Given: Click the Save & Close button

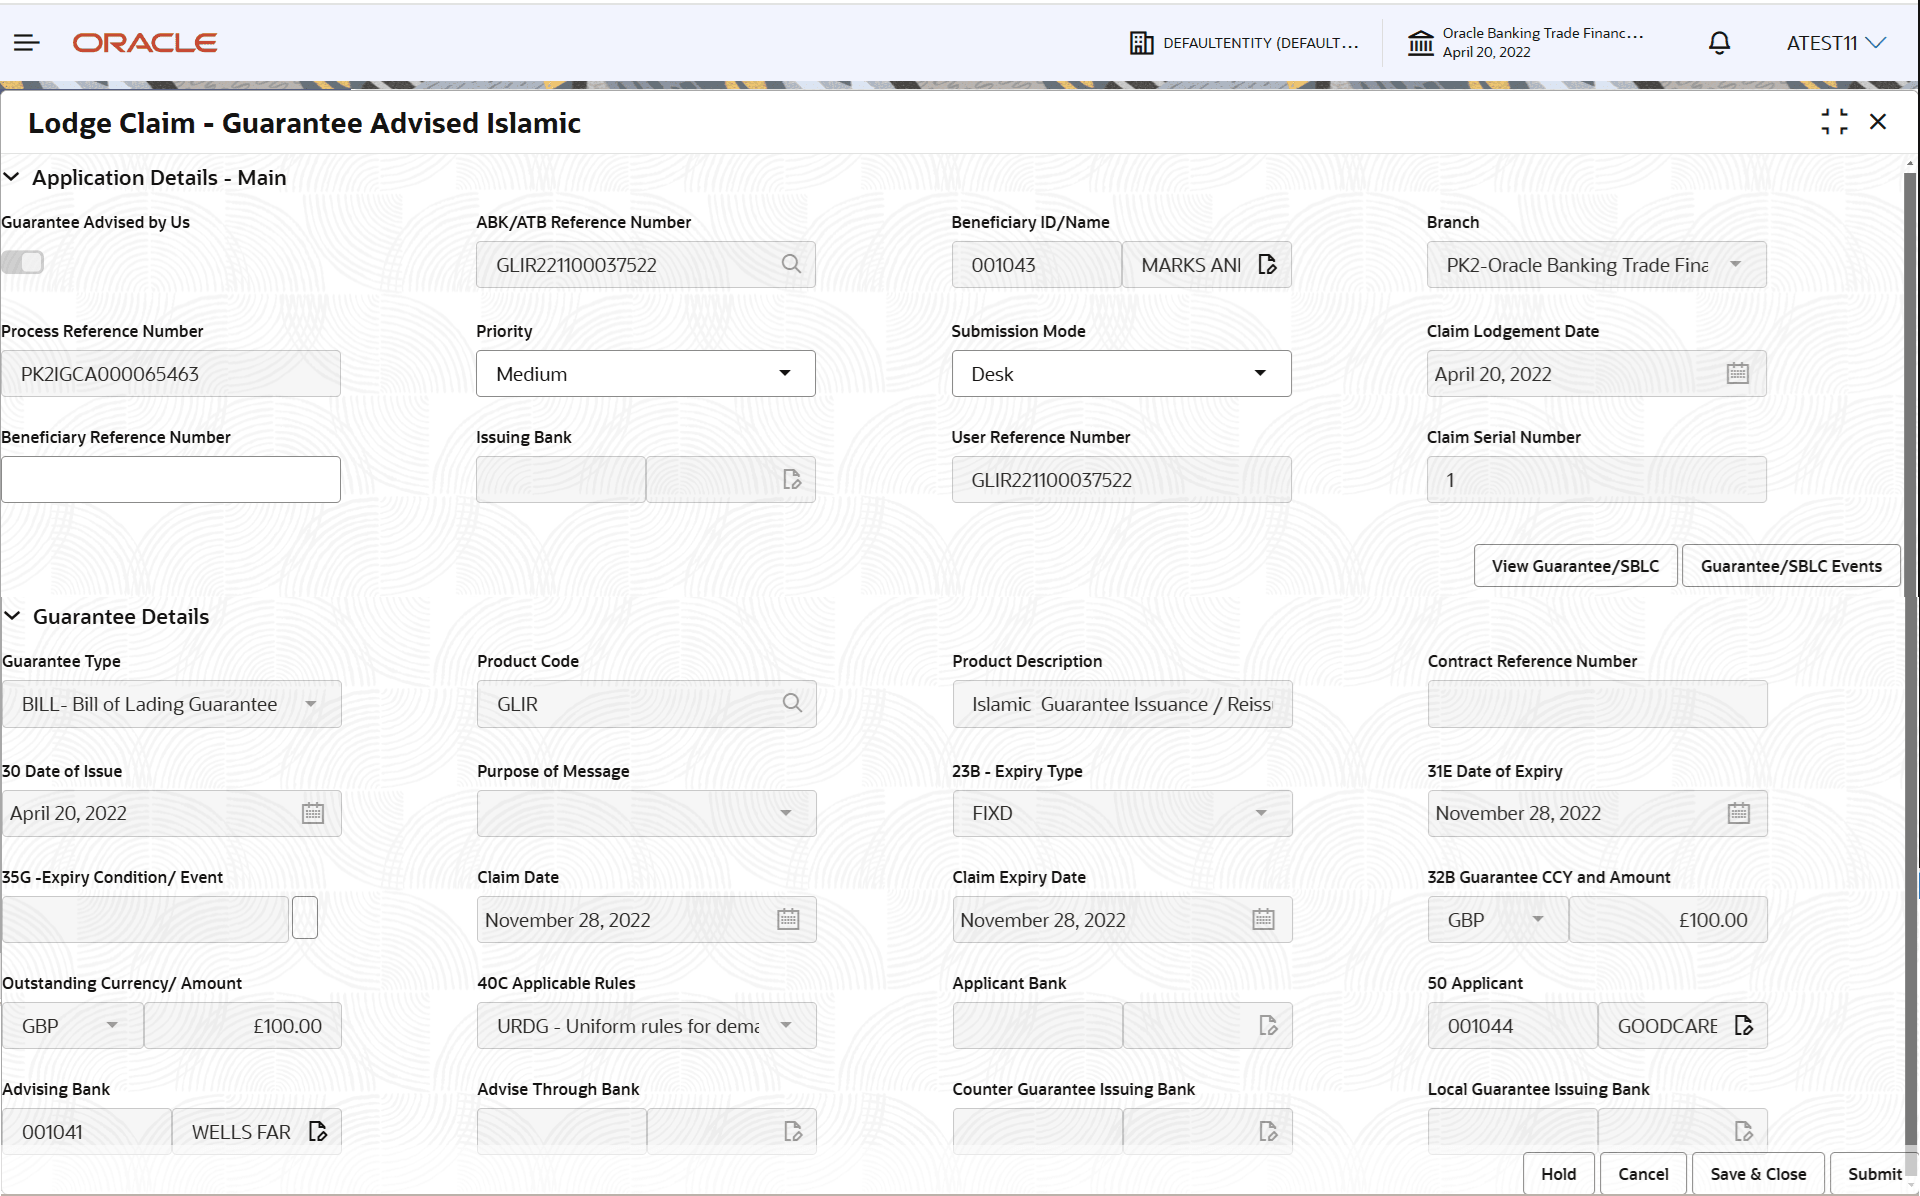Looking at the screenshot, I should 1757,1174.
